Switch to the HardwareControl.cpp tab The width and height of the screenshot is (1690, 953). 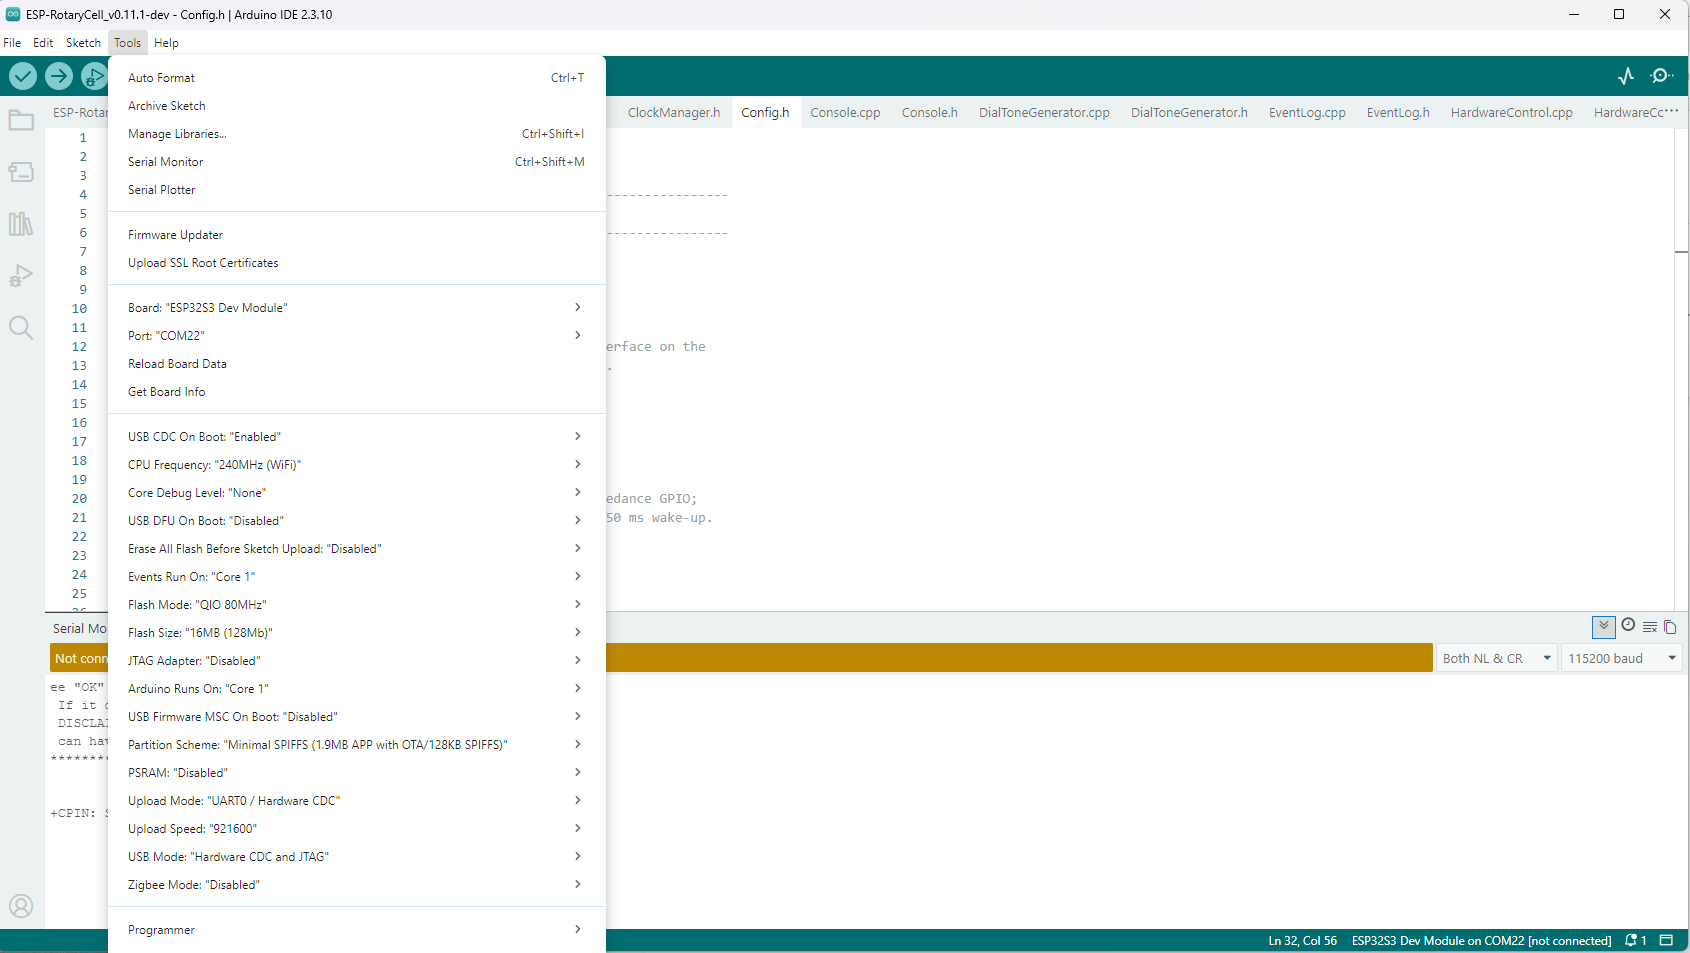pos(1511,112)
